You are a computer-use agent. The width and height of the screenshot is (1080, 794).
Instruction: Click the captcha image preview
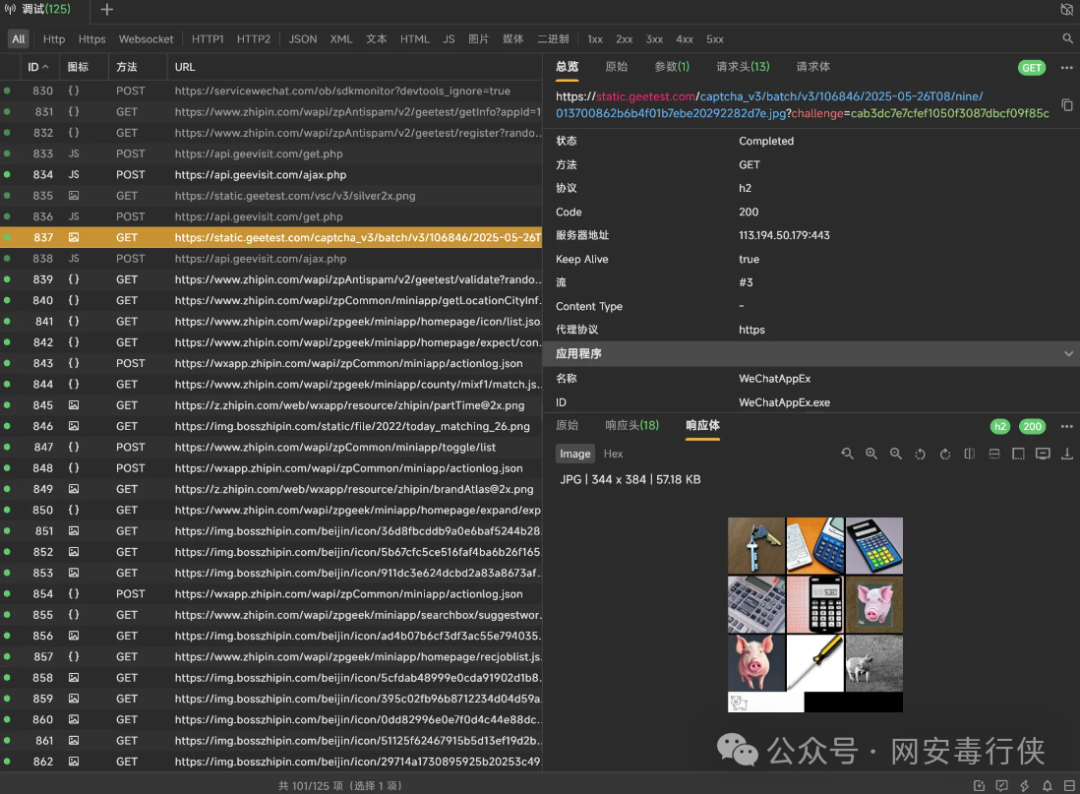coord(815,614)
